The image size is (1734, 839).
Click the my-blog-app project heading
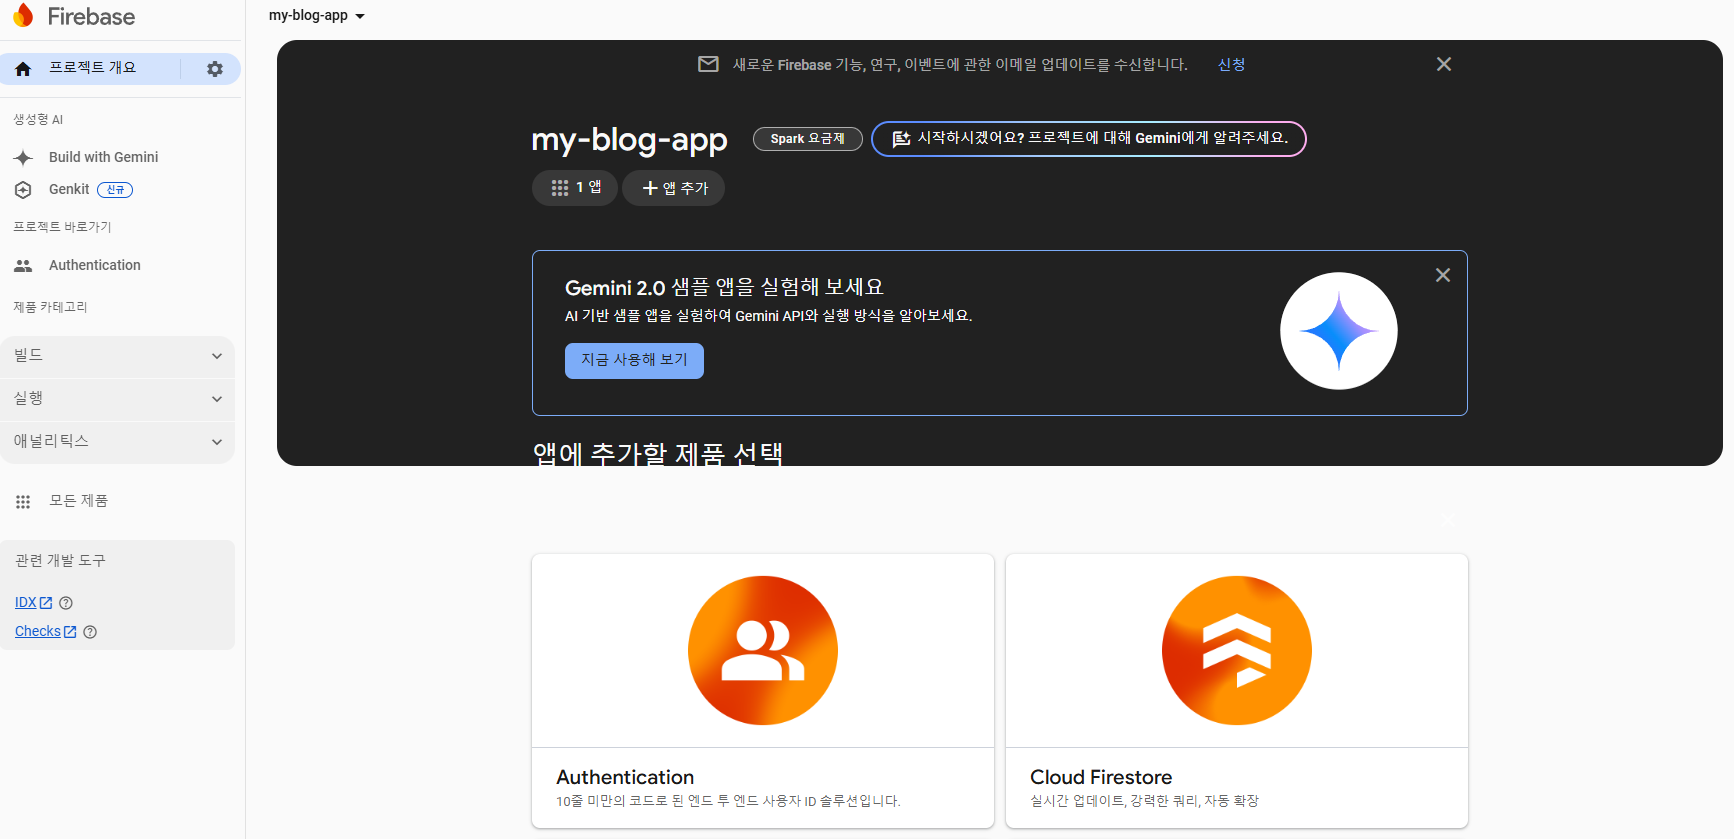tap(630, 140)
